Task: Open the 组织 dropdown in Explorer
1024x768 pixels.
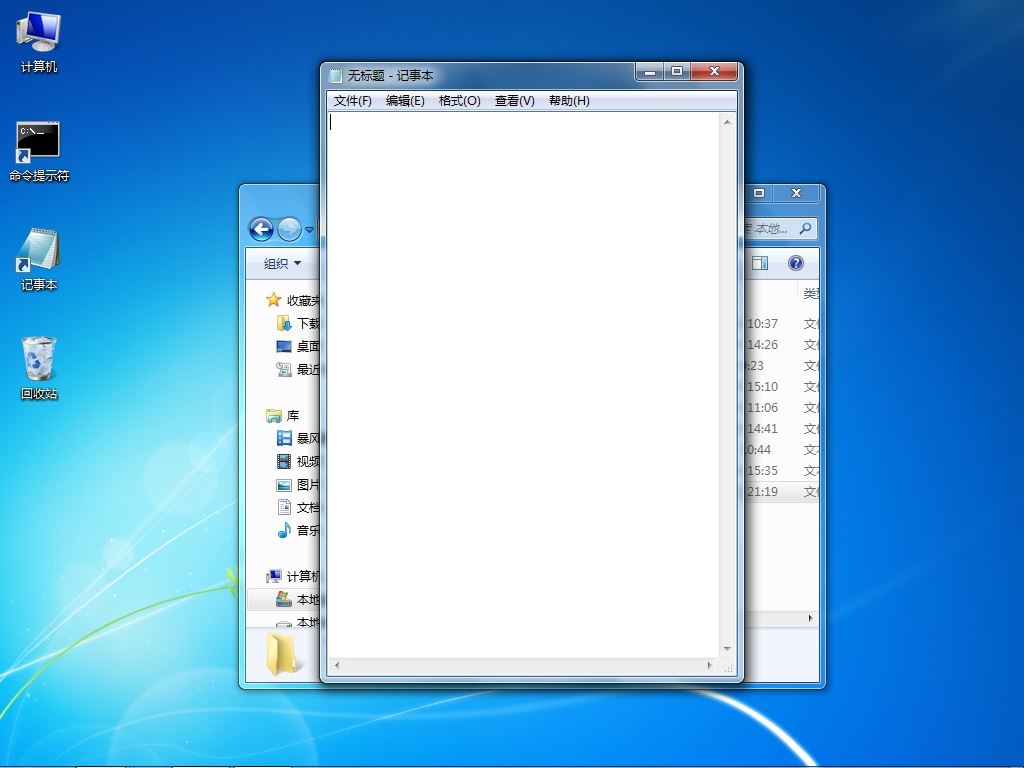Action: [x=282, y=263]
